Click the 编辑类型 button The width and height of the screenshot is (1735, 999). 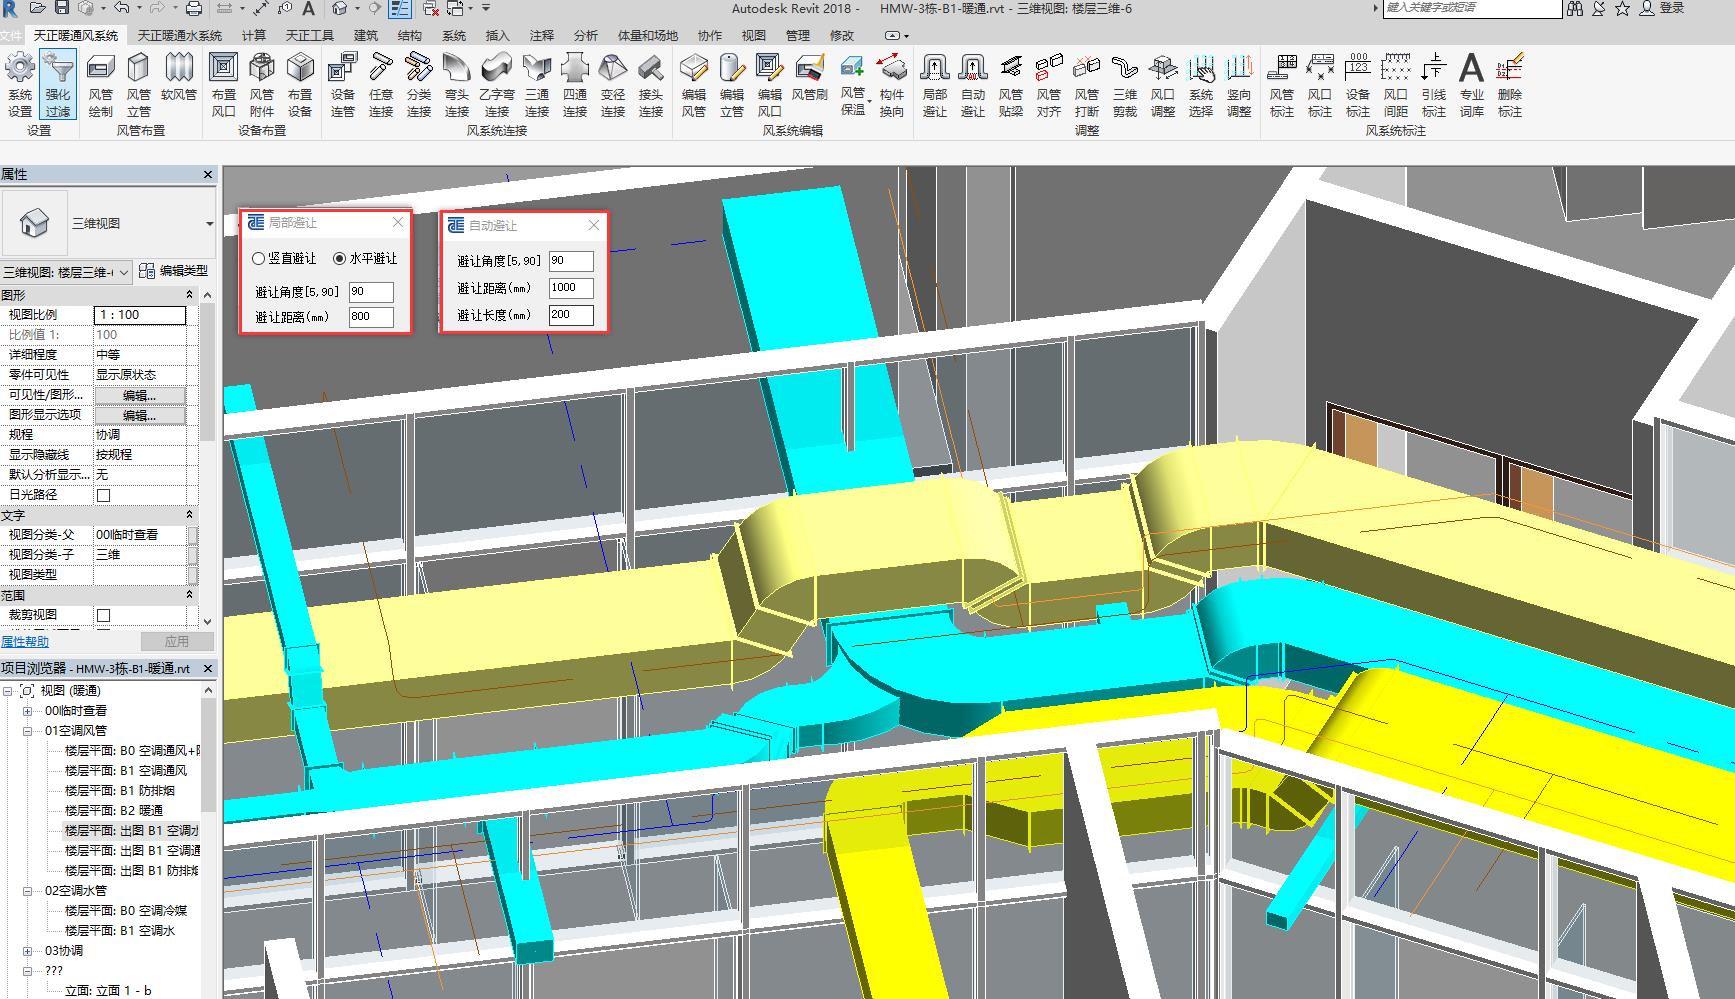[x=173, y=271]
